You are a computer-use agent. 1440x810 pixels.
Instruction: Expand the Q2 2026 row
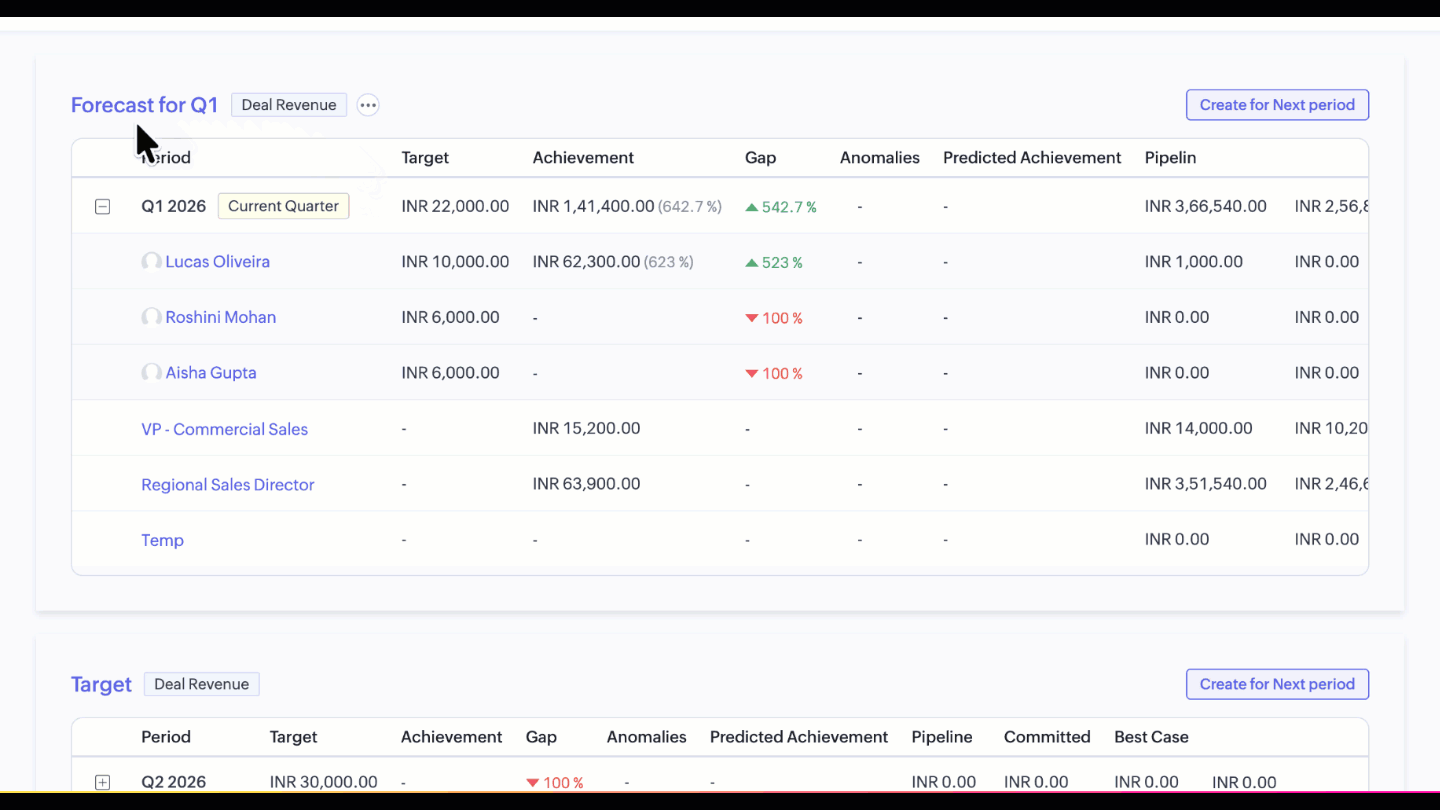click(x=102, y=783)
